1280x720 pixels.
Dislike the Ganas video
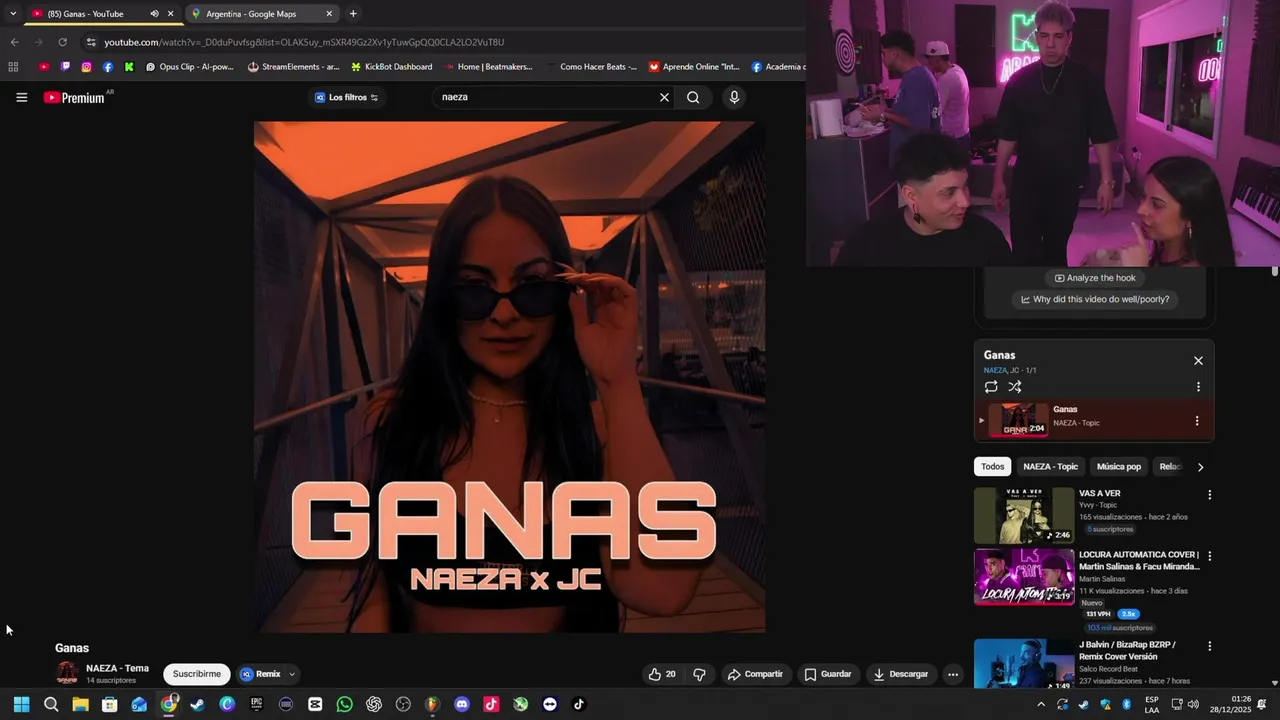pos(699,674)
